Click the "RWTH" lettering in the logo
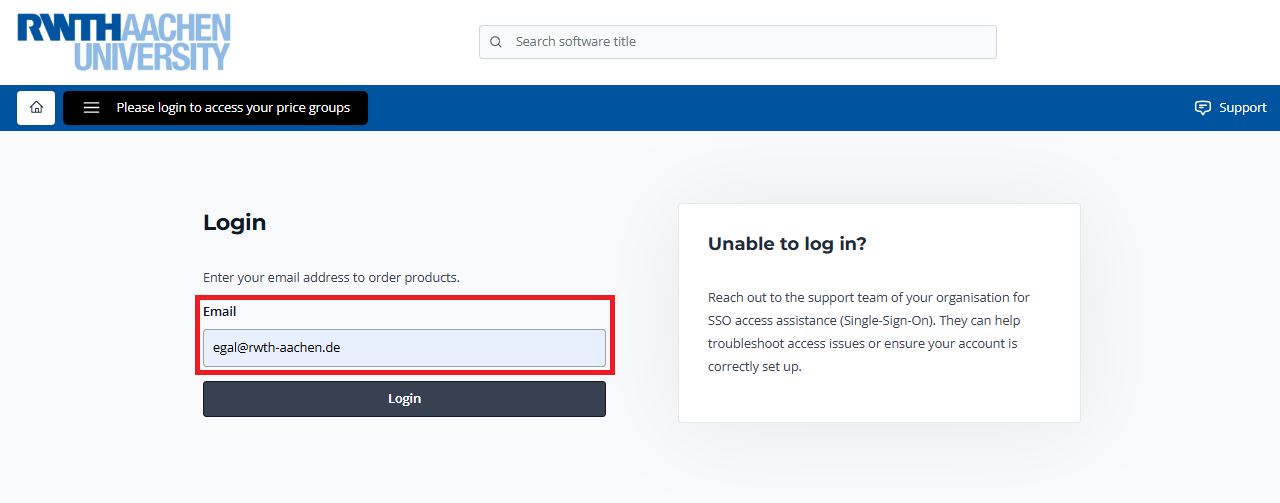The width and height of the screenshot is (1280, 503). (58, 28)
